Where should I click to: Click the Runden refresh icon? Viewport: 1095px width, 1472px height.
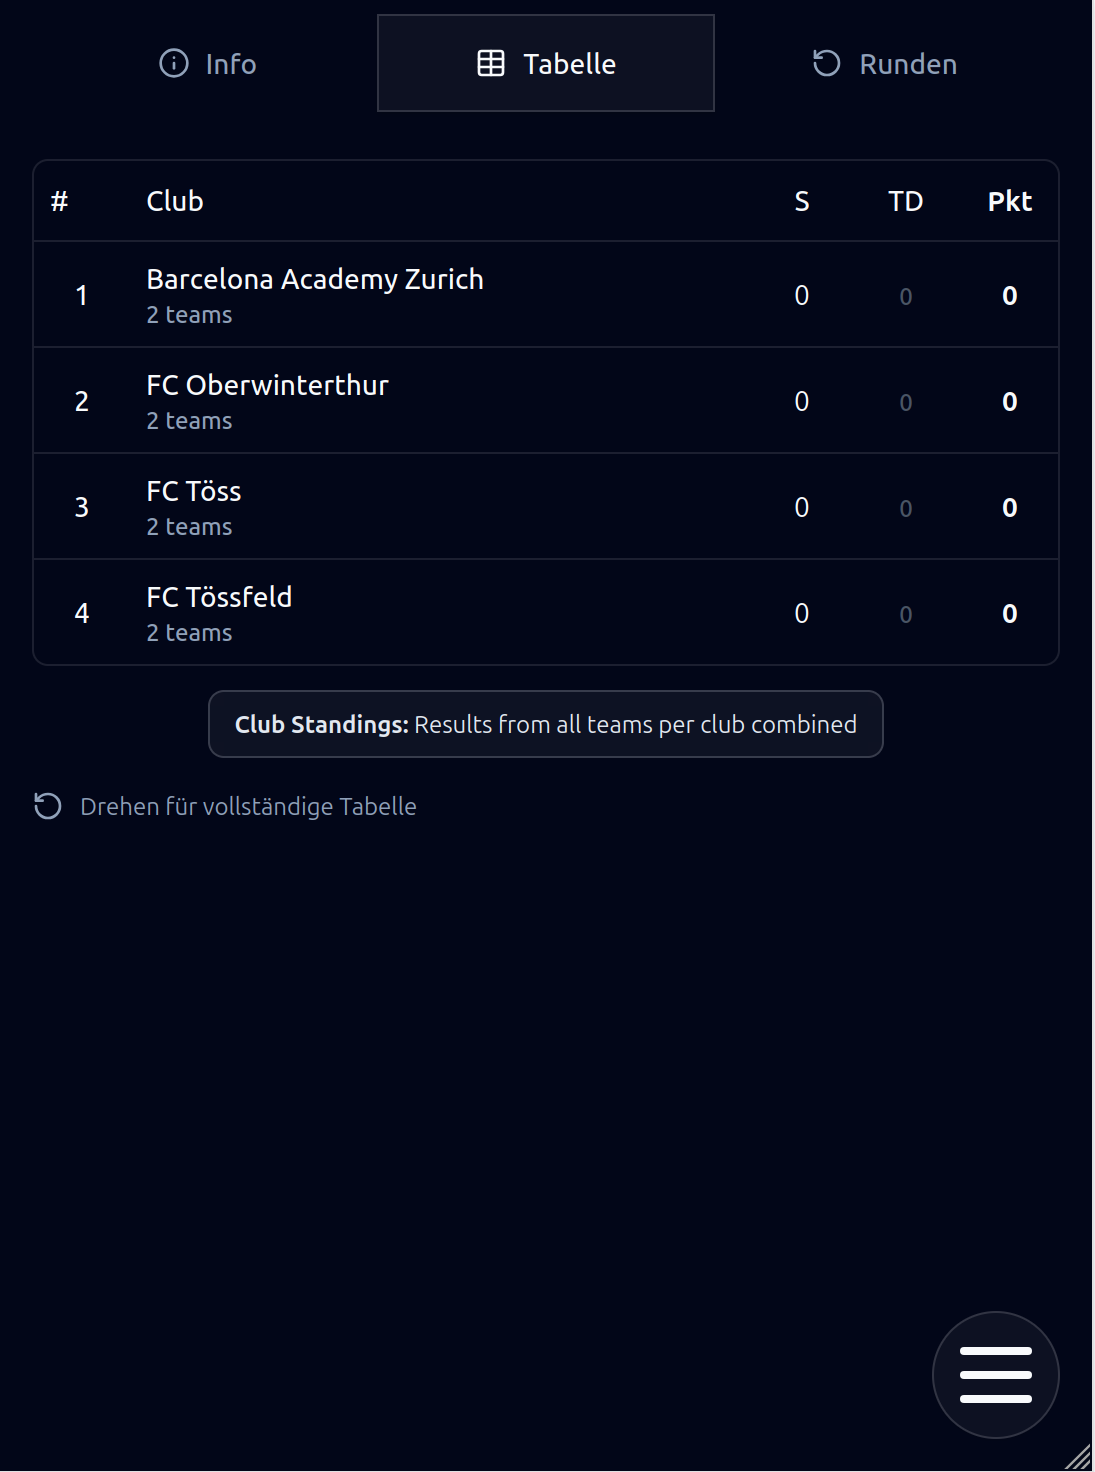click(826, 64)
